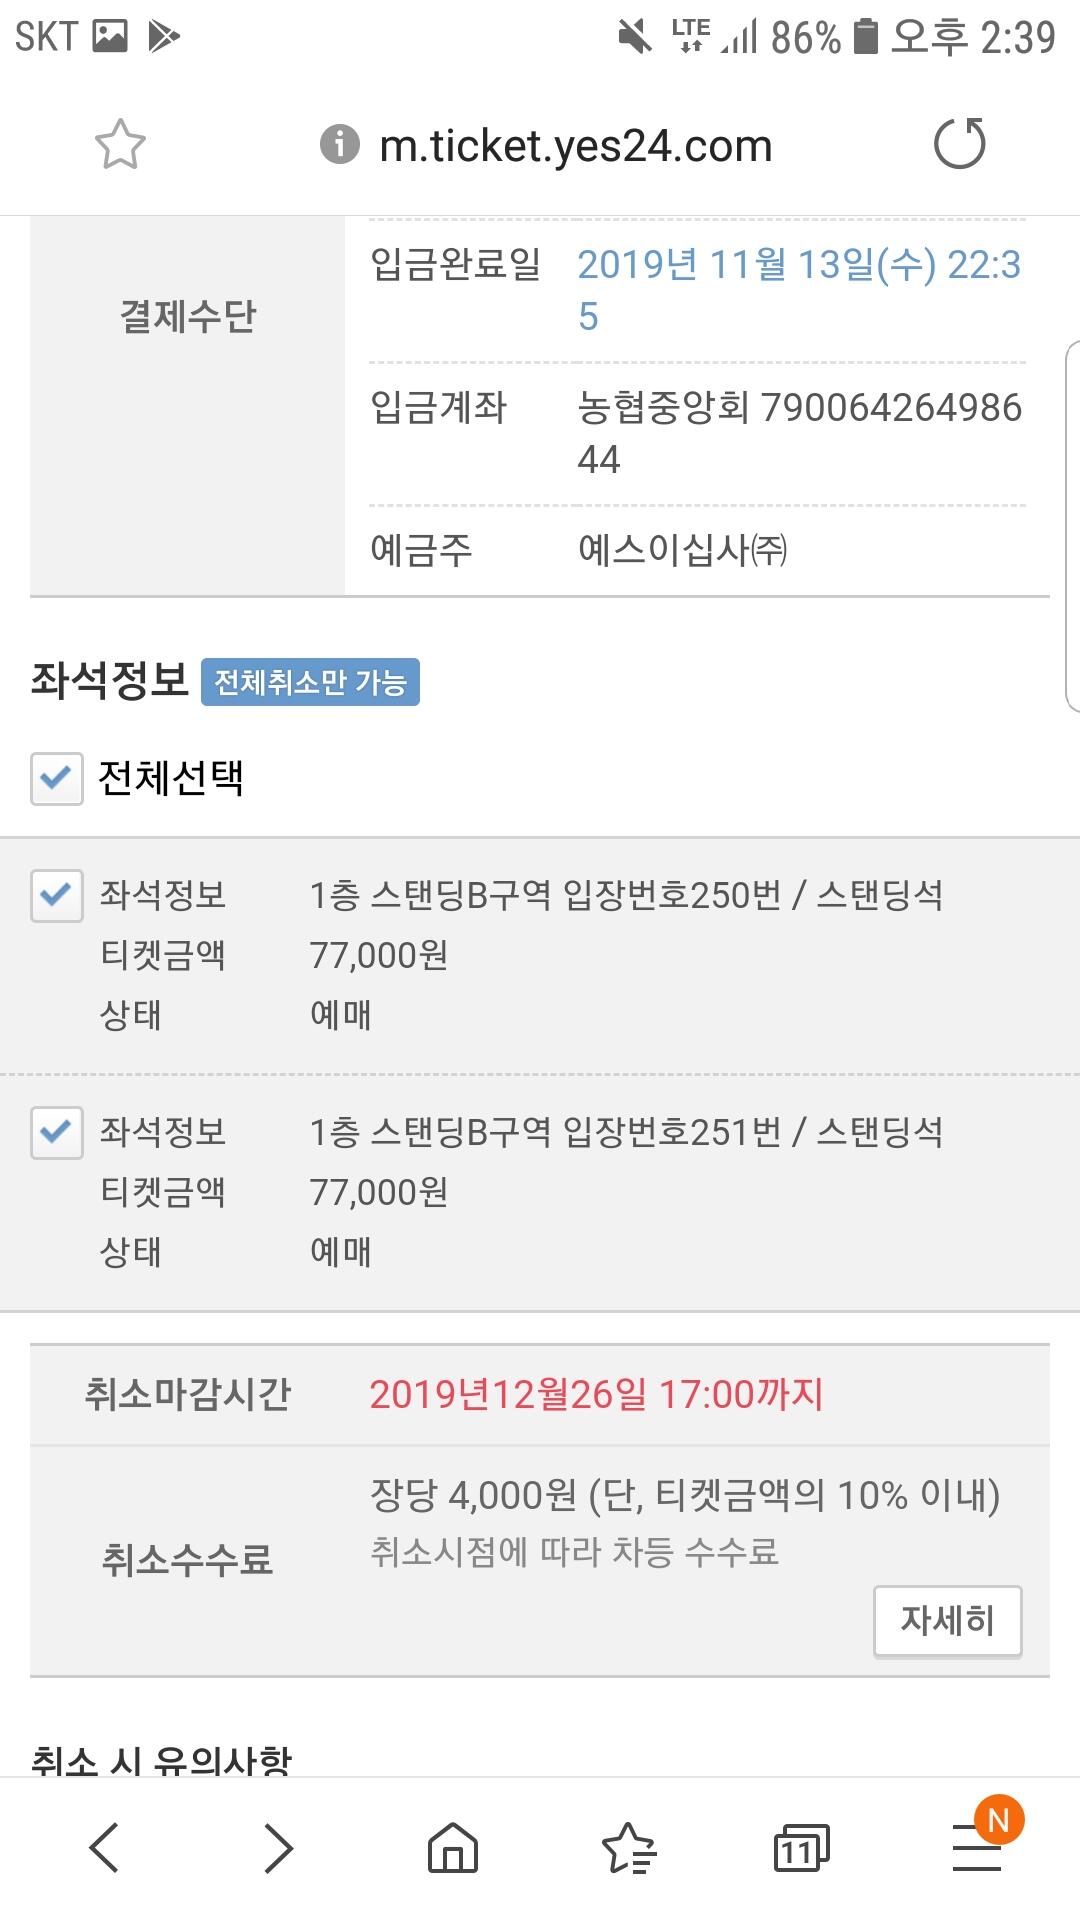This screenshot has width=1080, height=1920.
Task: Tap the 전체취소만 가능 badge
Action: 310,682
